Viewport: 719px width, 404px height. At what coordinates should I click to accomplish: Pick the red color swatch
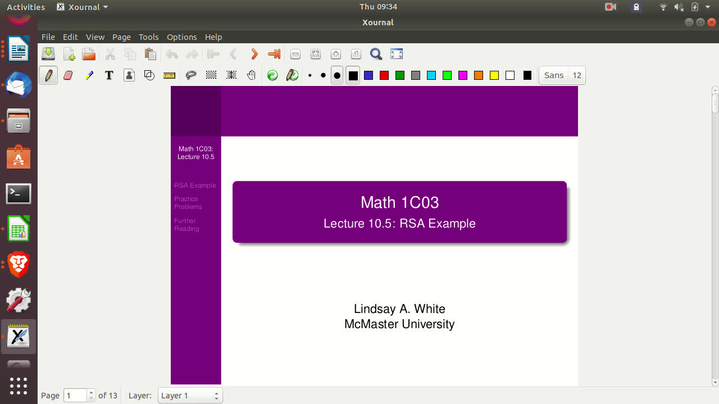pyautogui.click(x=384, y=75)
